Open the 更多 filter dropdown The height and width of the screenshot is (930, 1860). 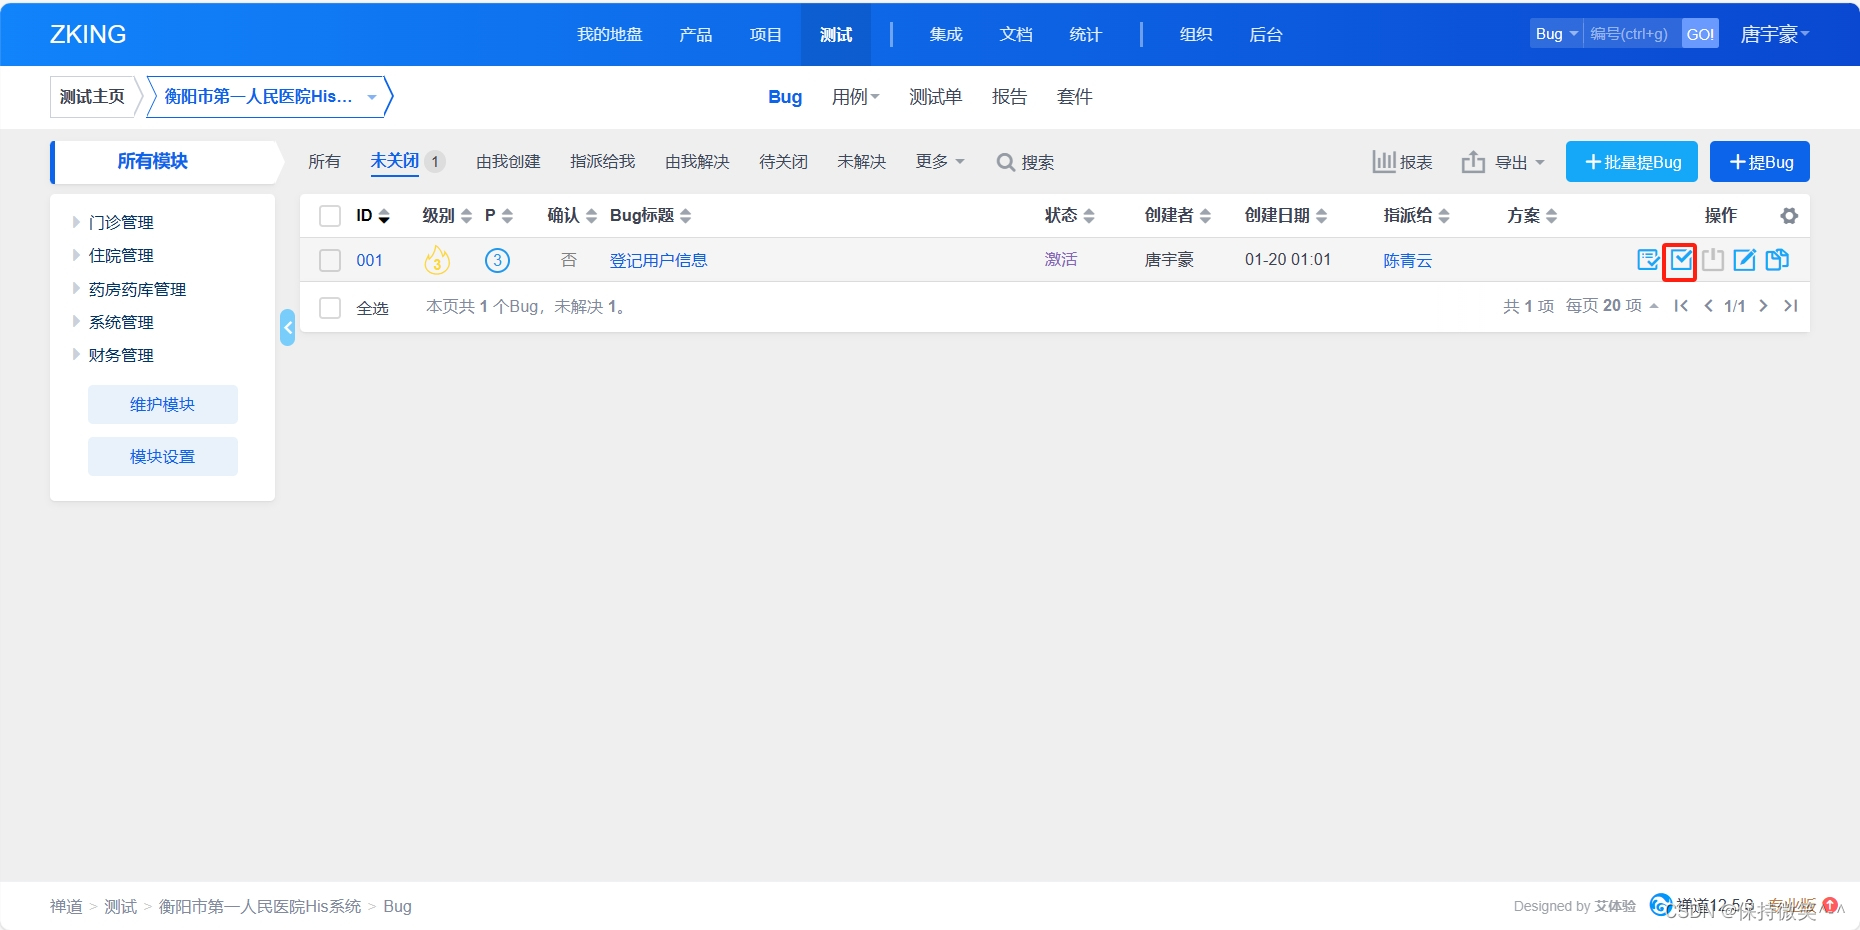[x=940, y=161]
